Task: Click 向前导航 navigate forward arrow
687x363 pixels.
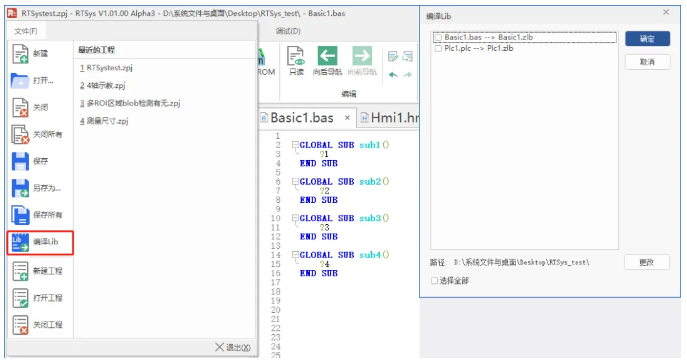Action: [362, 56]
